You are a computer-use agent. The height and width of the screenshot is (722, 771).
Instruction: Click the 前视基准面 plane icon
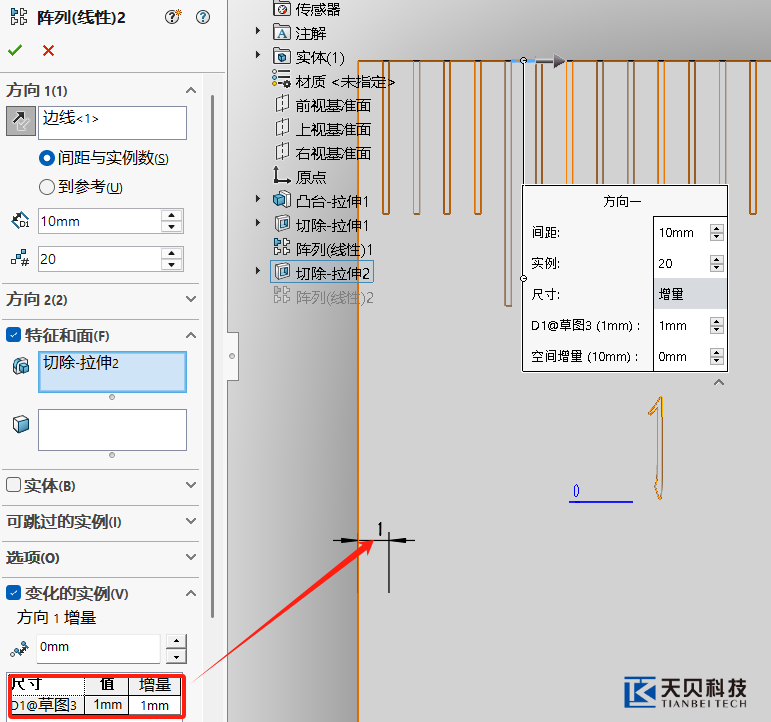[282, 104]
